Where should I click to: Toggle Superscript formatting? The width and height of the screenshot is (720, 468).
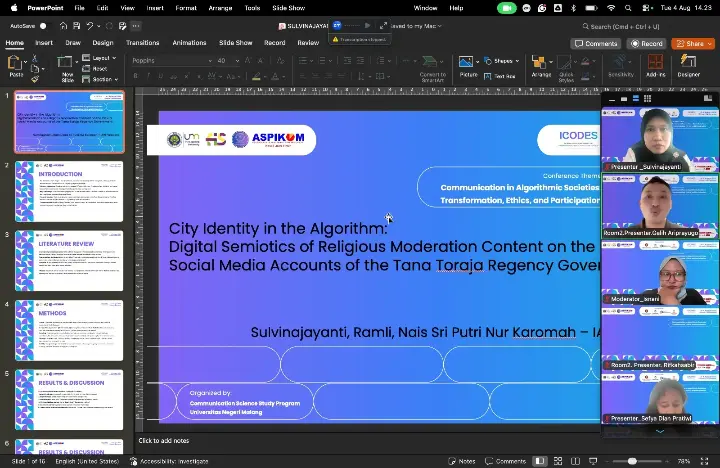coord(186,76)
